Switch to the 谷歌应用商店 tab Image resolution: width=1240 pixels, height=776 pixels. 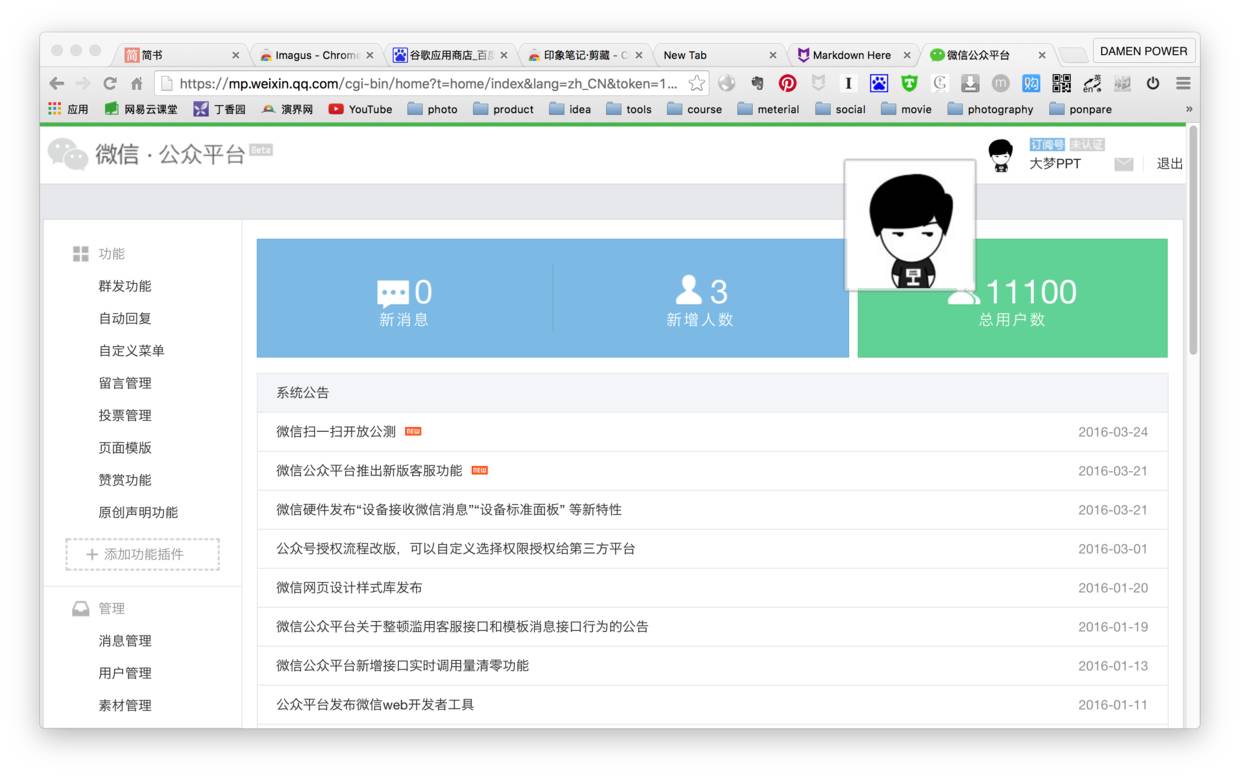click(x=450, y=55)
